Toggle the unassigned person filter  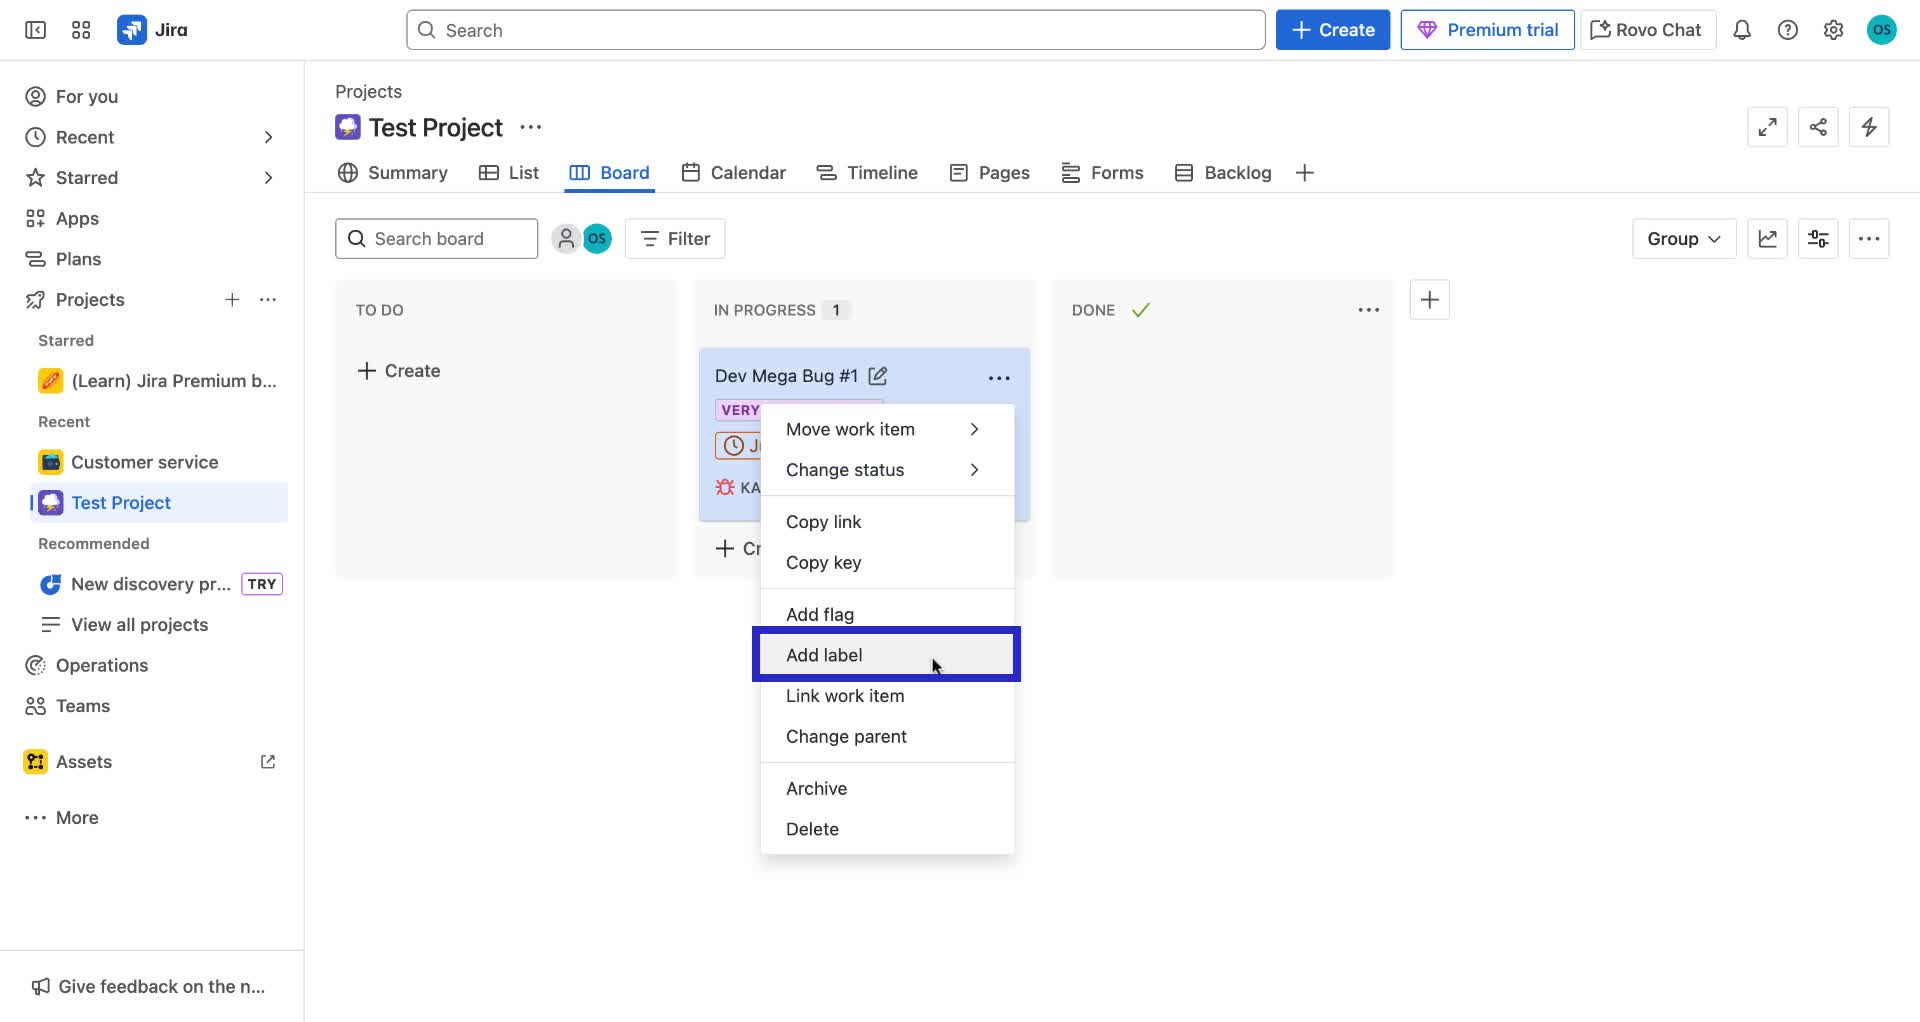pyautogui.click(x=567, y=238)
